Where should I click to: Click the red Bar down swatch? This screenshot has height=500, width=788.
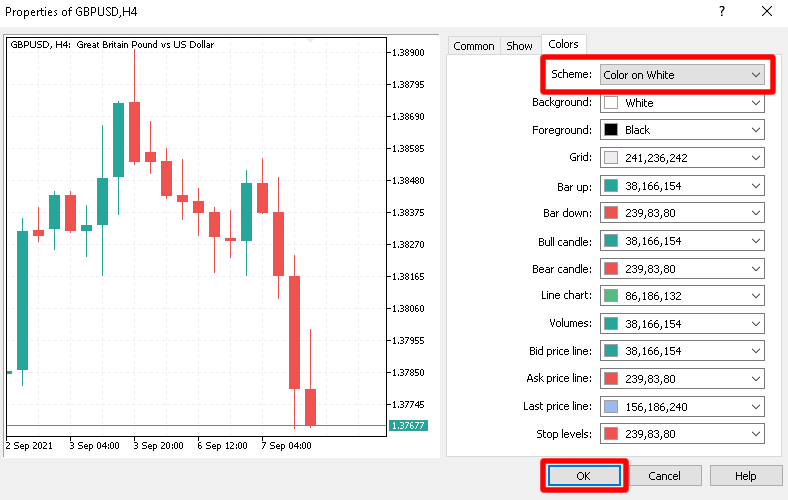coord(611,213)
